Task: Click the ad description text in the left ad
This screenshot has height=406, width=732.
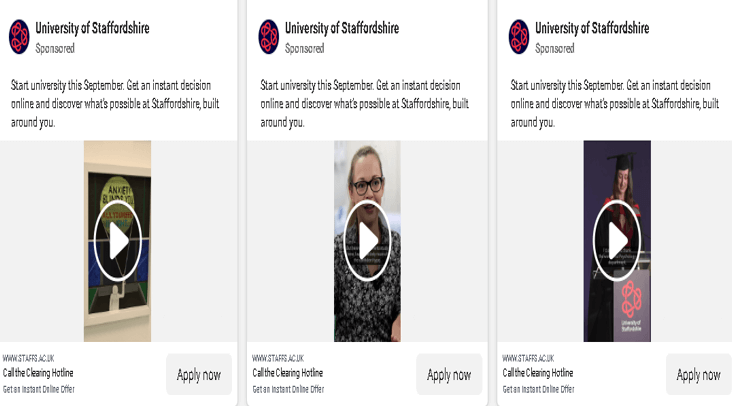Action: (x=110, y=103)
